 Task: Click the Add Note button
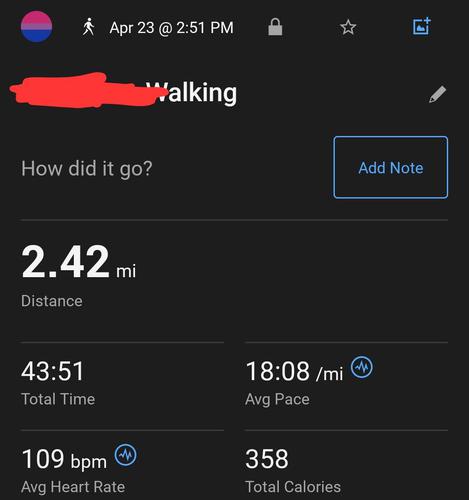pyautogui.click(x=391, y=167)
